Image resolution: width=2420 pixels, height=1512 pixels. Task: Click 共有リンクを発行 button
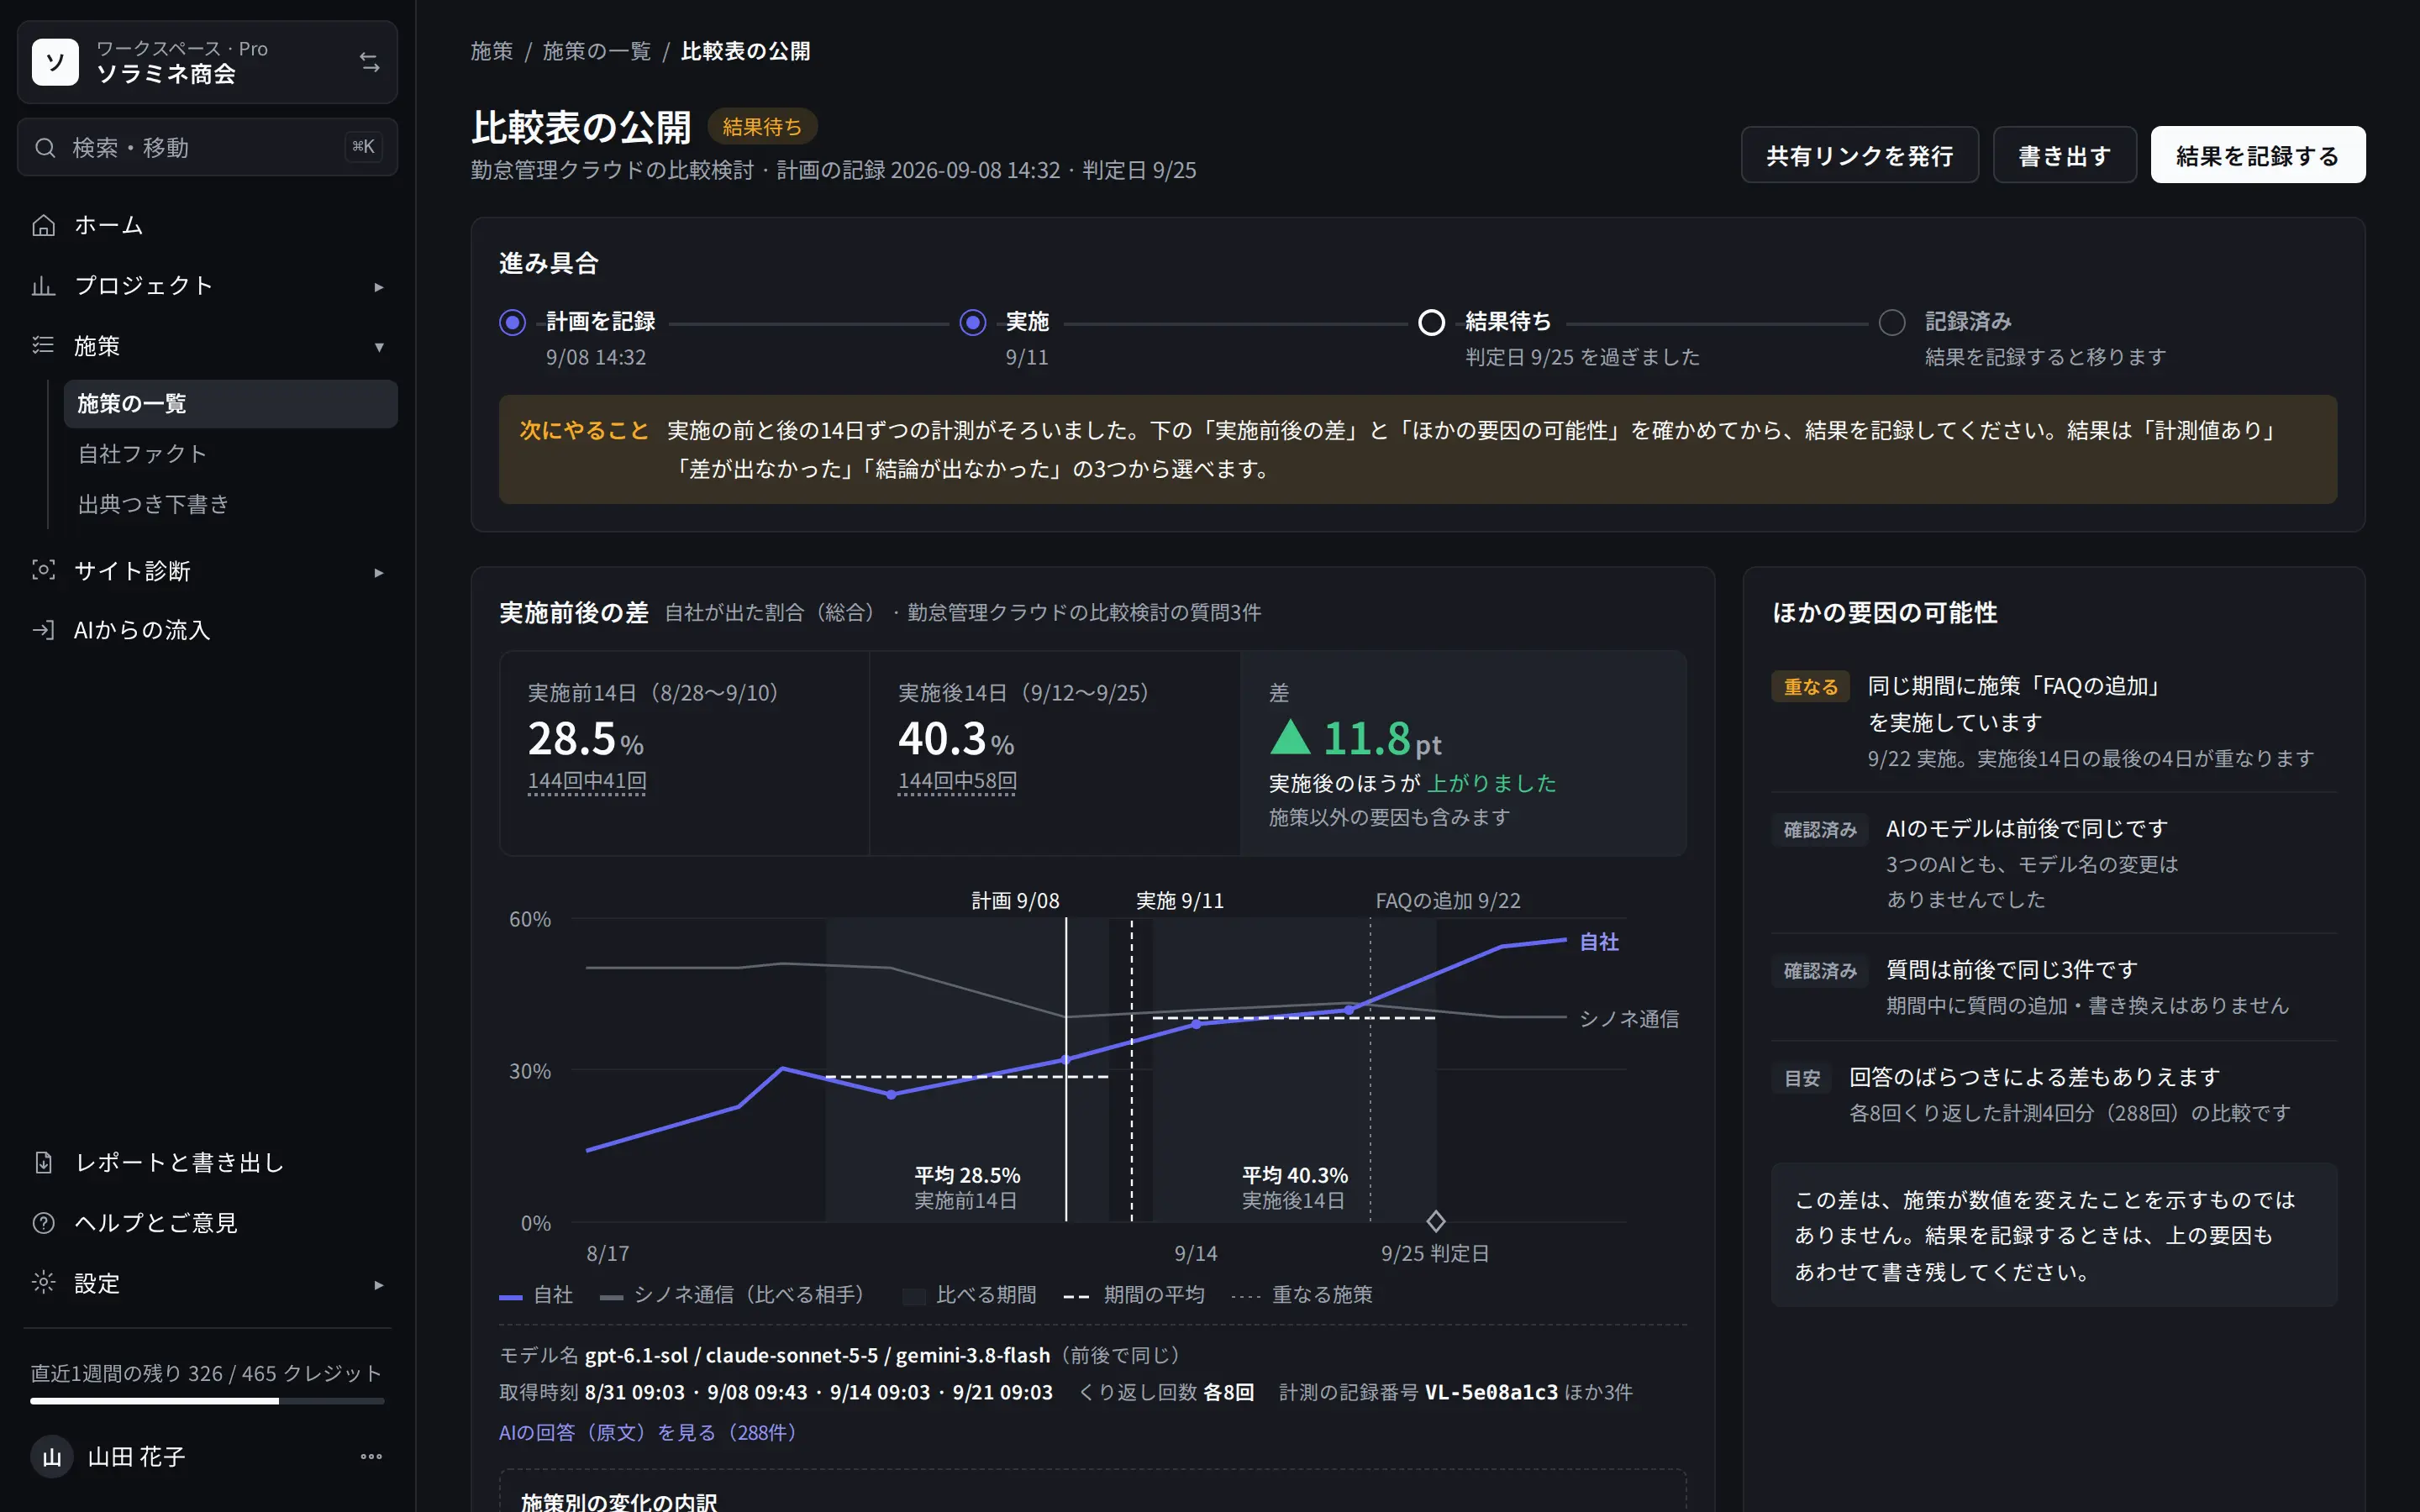1860,155
